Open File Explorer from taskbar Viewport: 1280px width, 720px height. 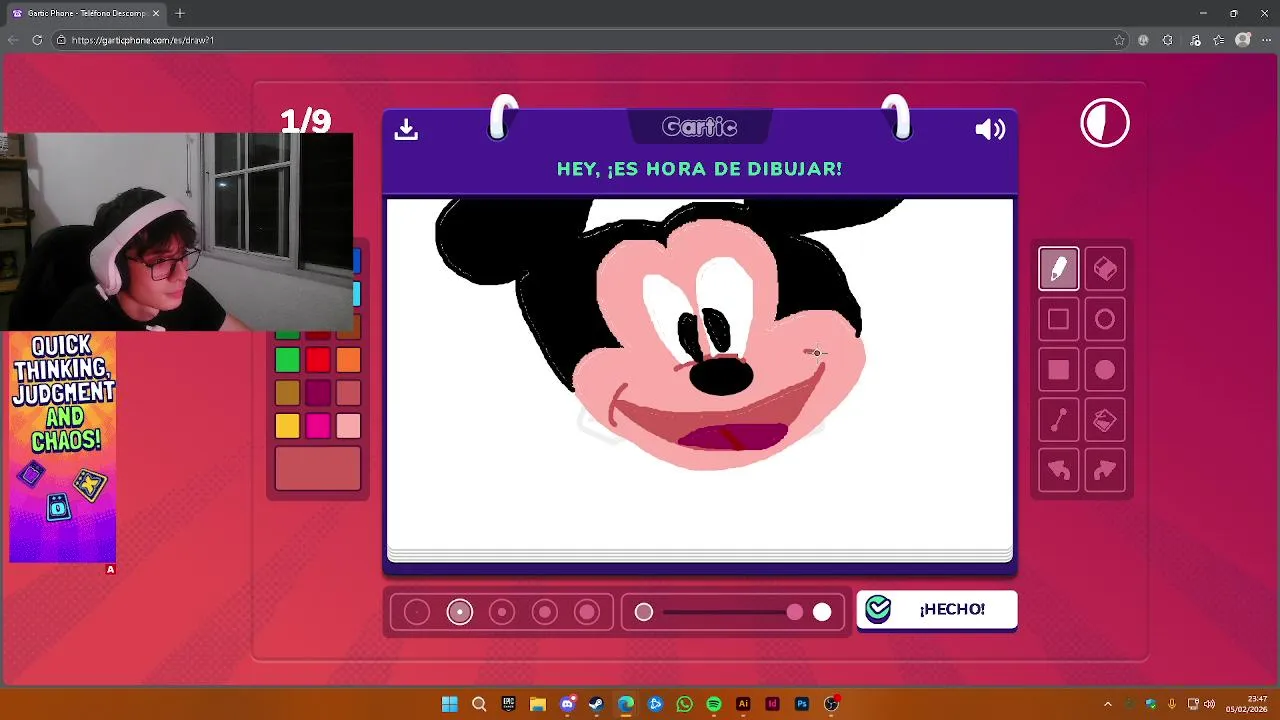click(537, 704)
